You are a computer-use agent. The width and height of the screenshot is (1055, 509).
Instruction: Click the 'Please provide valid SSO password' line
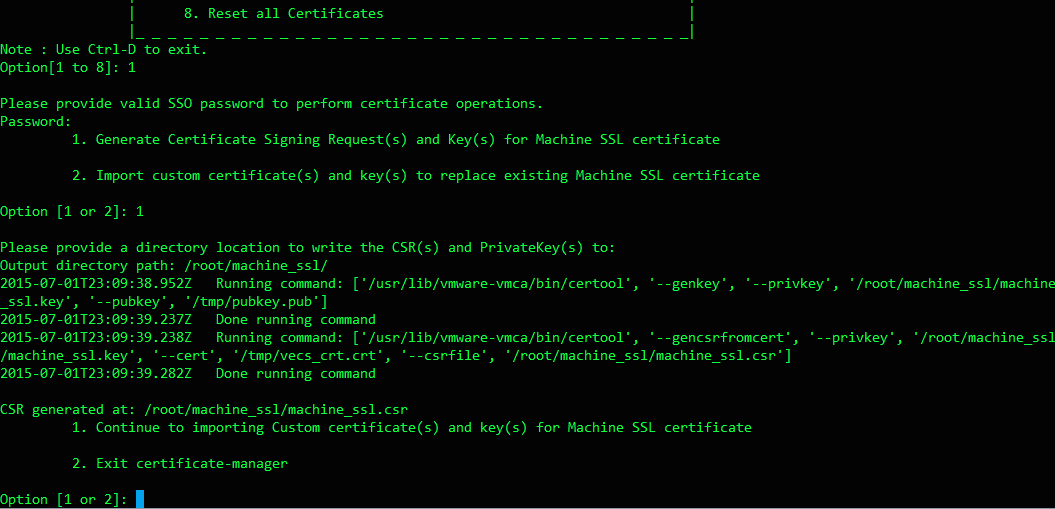271,104
